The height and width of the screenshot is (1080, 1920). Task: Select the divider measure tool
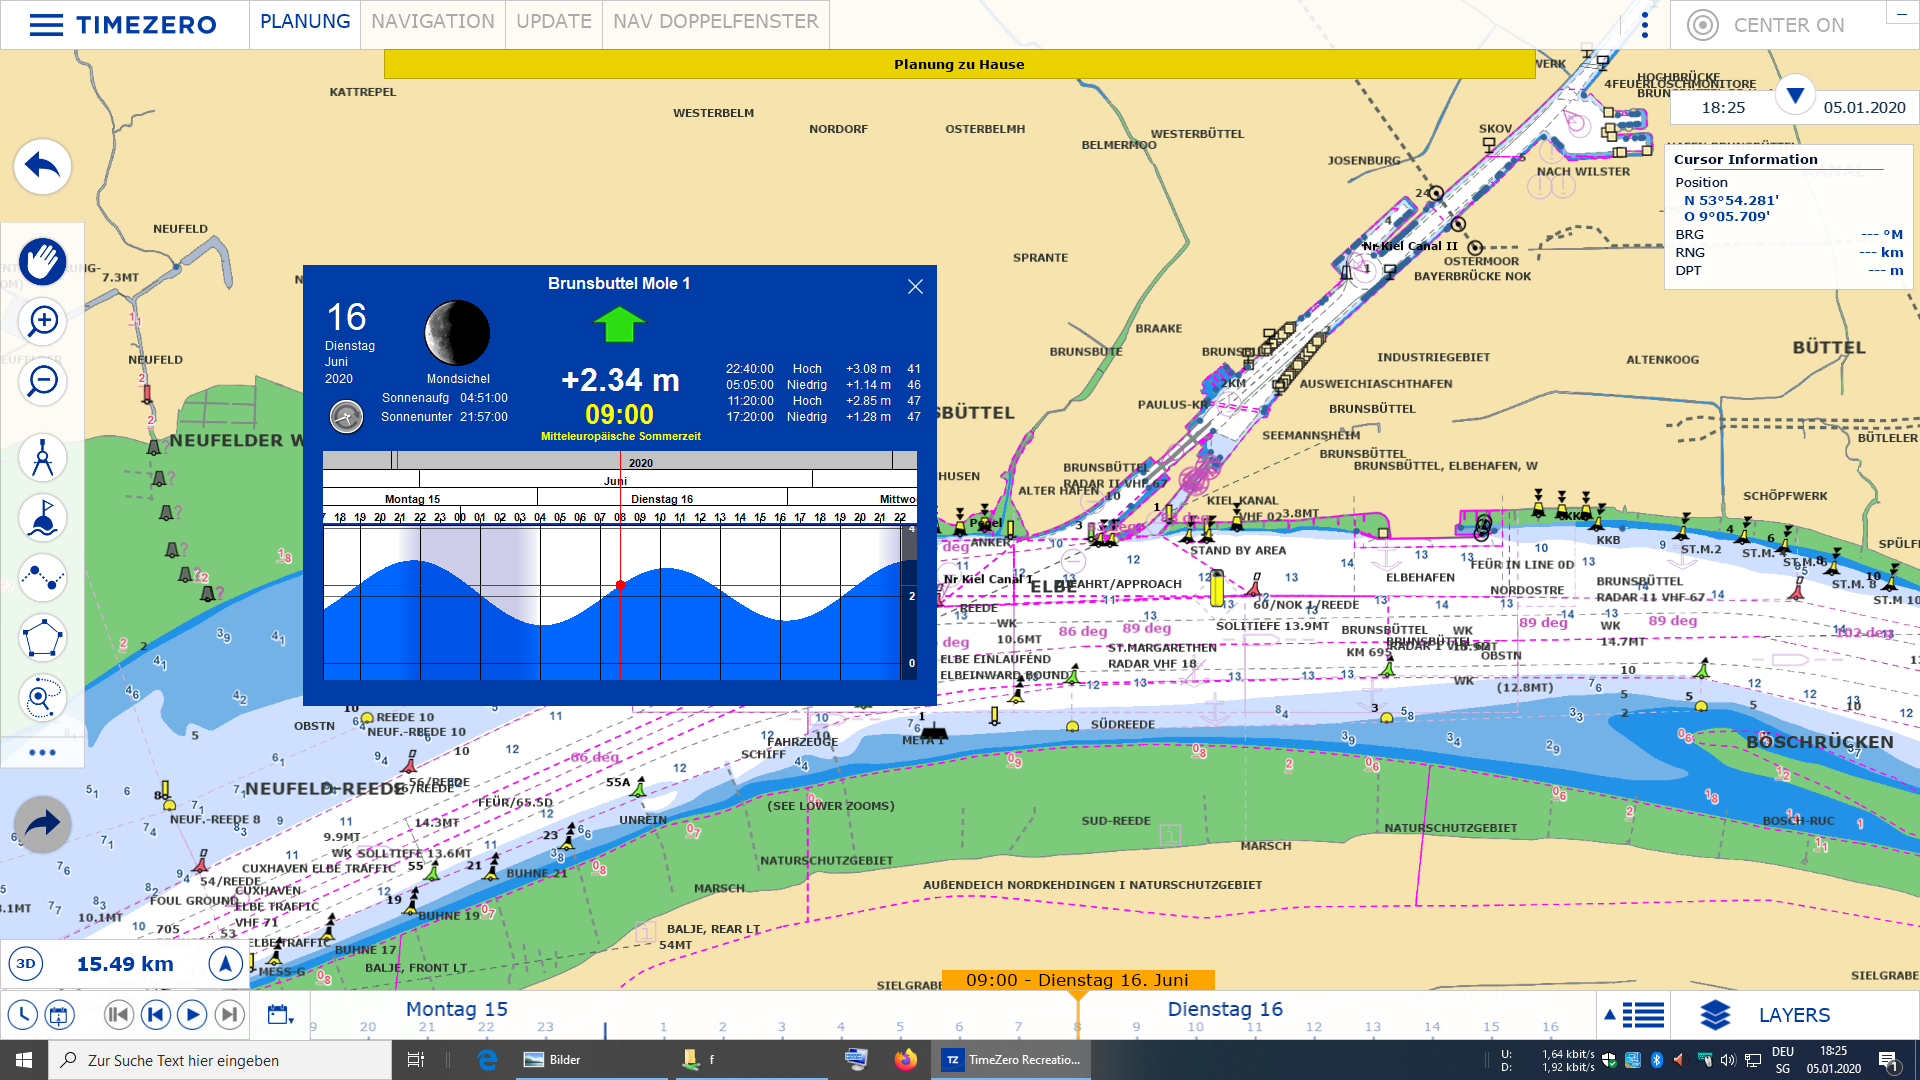(42, 458)
